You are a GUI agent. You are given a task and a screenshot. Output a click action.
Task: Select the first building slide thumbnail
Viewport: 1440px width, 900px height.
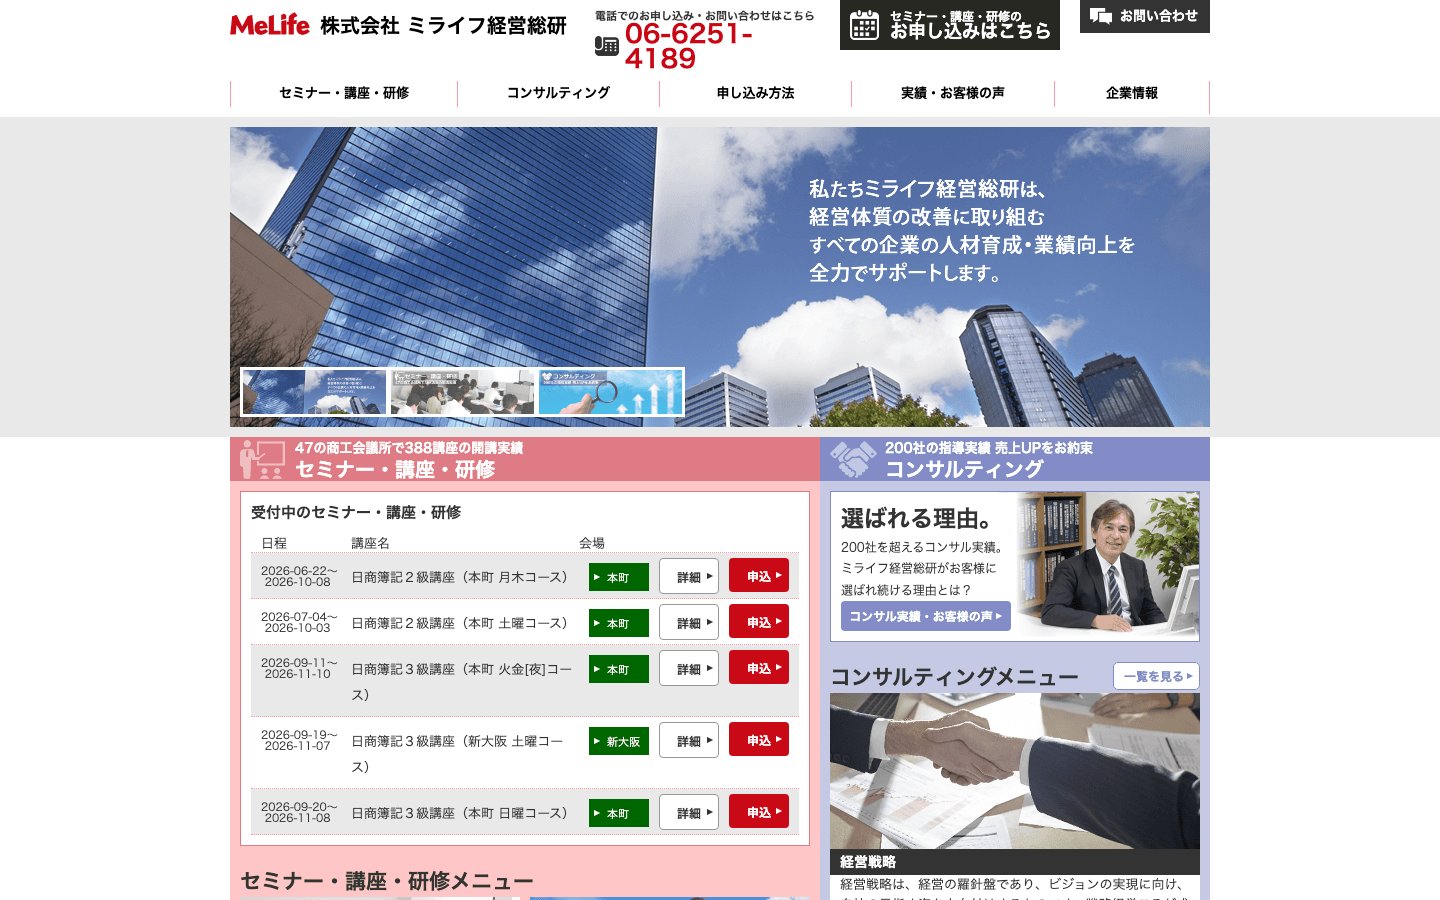click(x=314, y=392)
